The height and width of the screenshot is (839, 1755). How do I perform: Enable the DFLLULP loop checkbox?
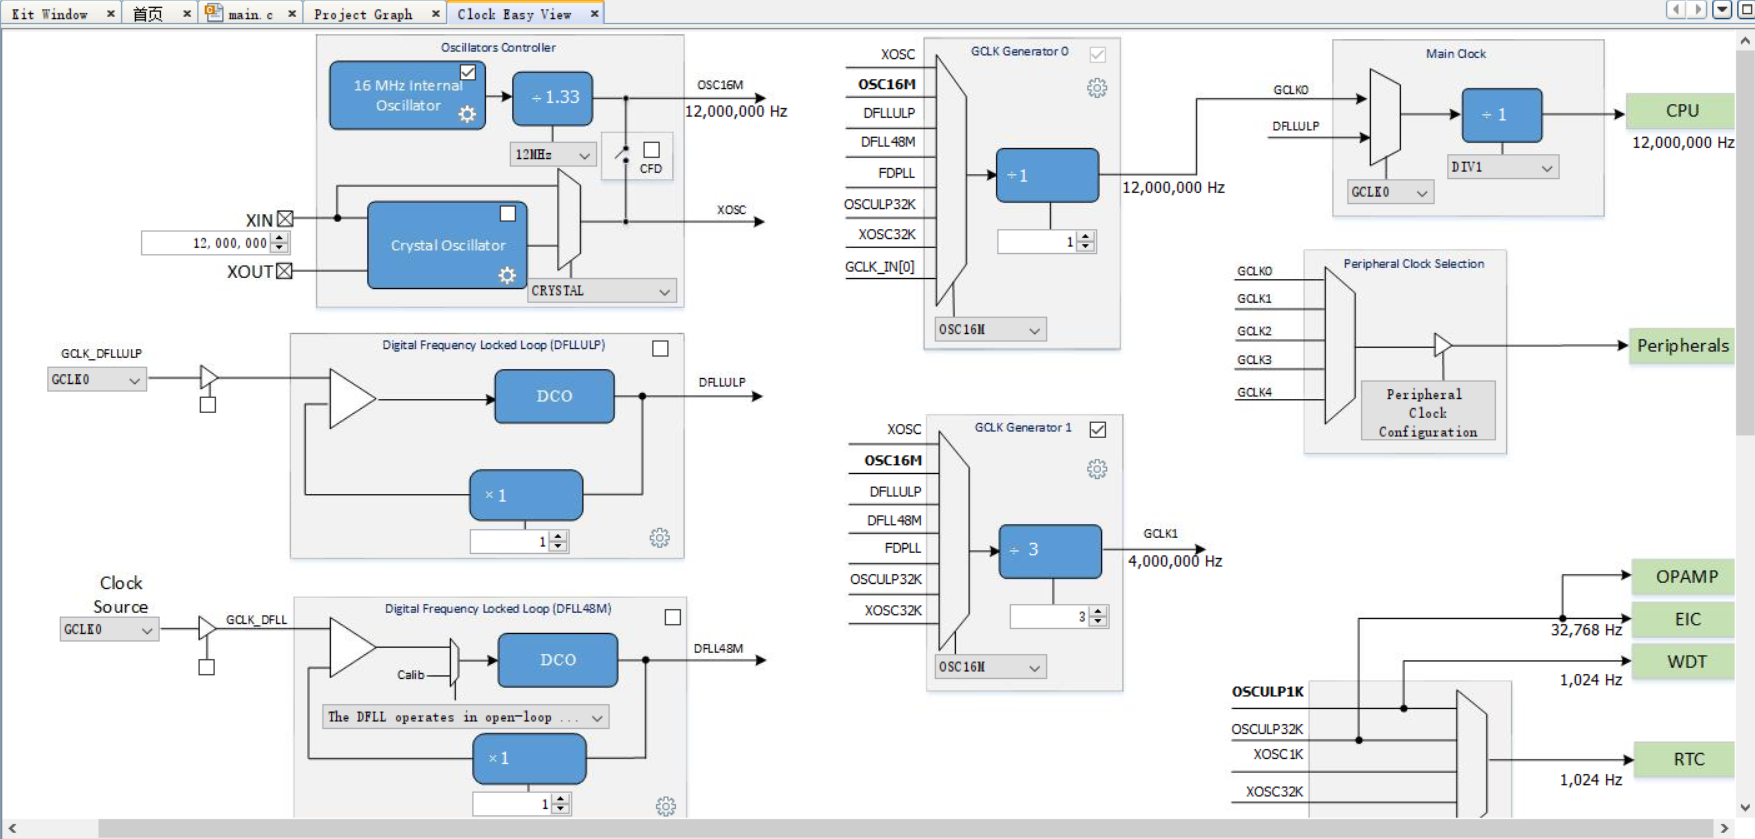pos(660,348)
